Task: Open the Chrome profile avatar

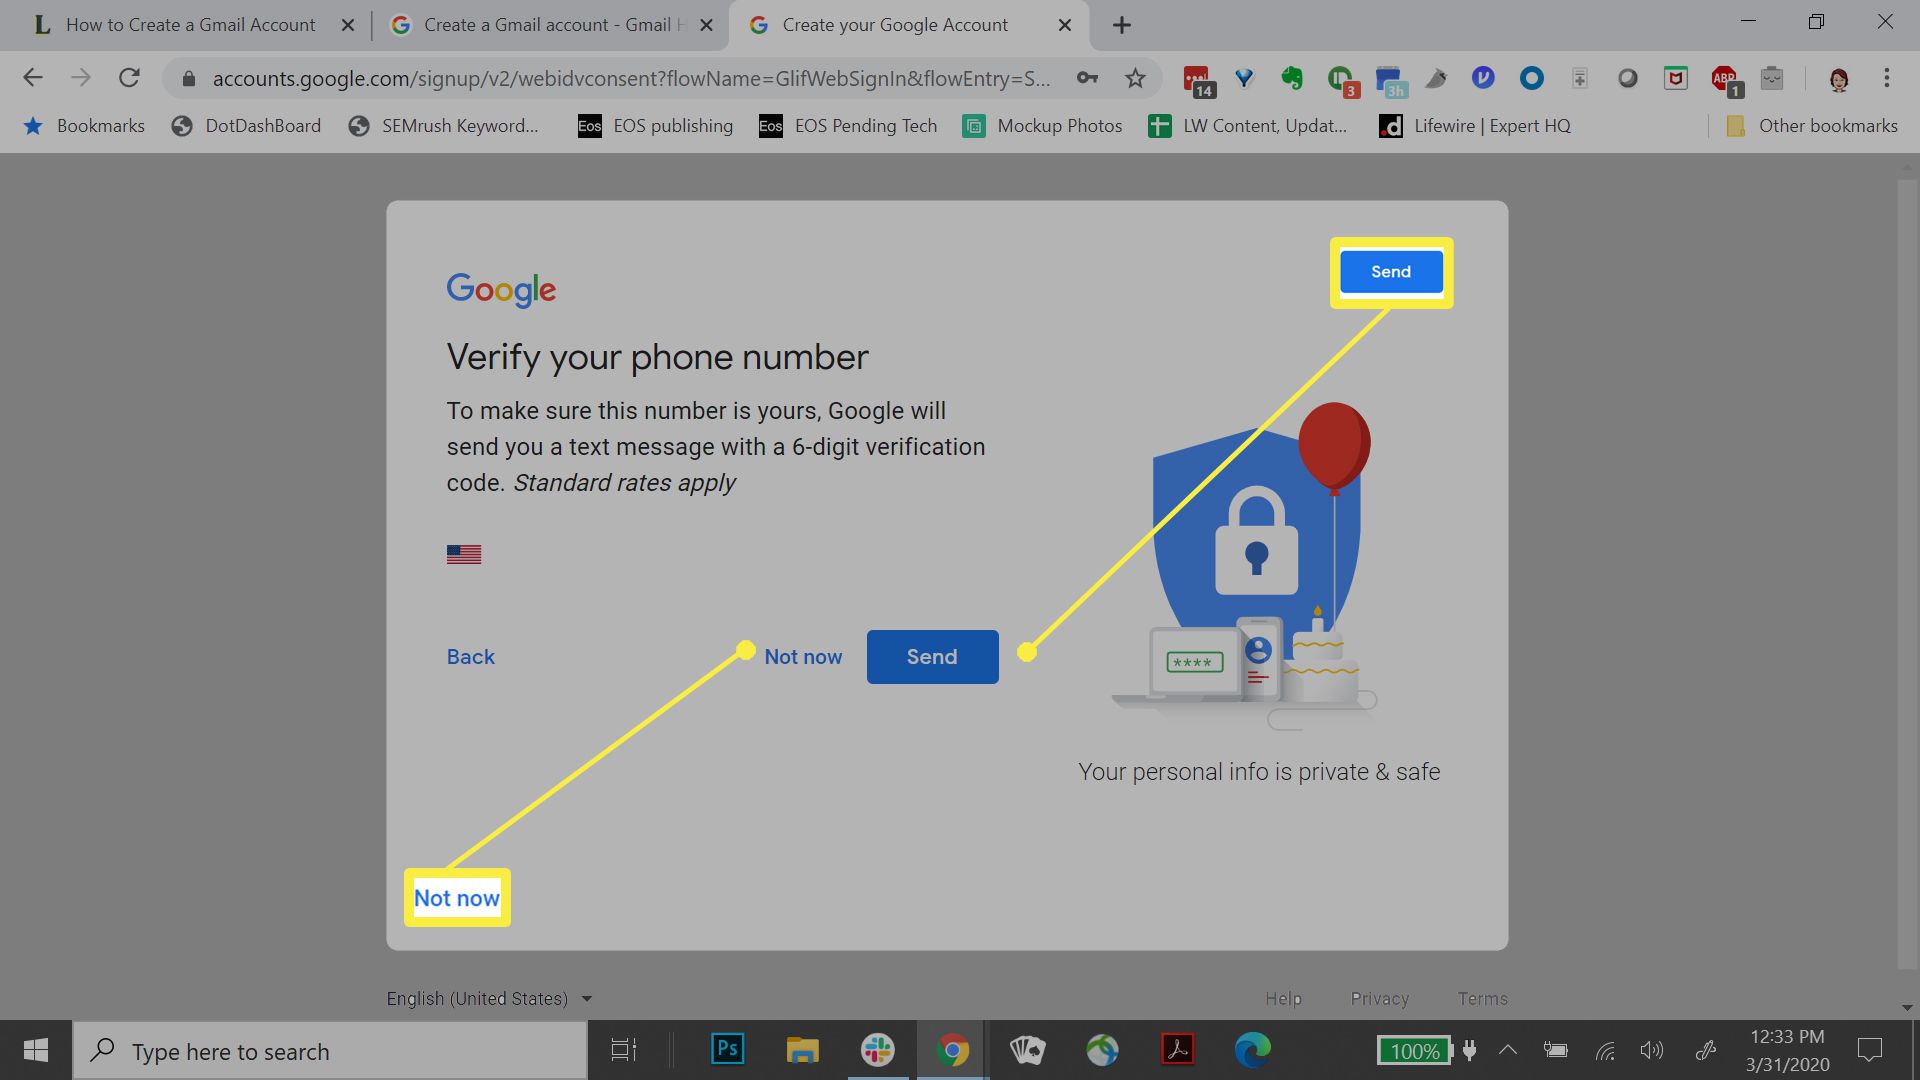Action: pyautogui.click(x=1838, y=79)
